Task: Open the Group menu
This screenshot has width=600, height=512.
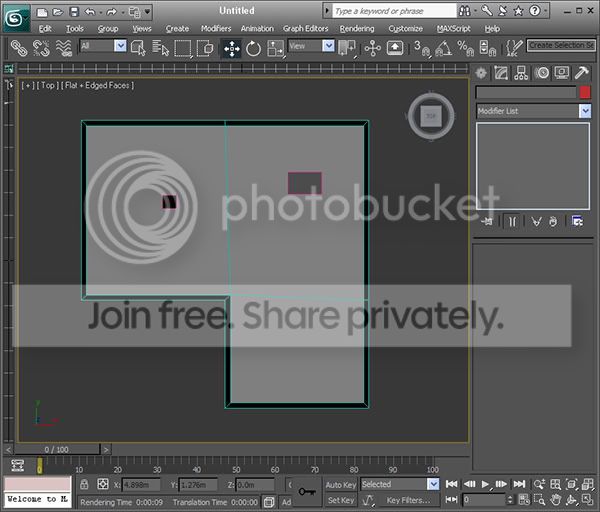Action: click(108, 29)
